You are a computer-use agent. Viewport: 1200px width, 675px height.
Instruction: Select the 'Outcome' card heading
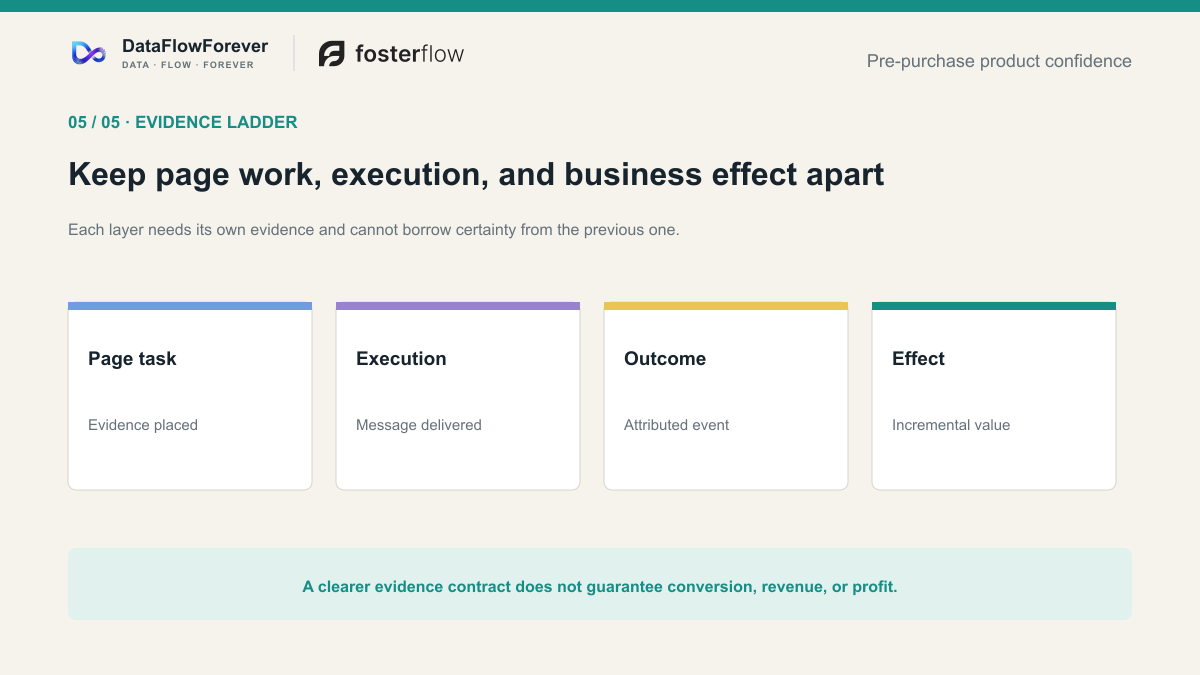pyautogui.click(x=665, y=359)
